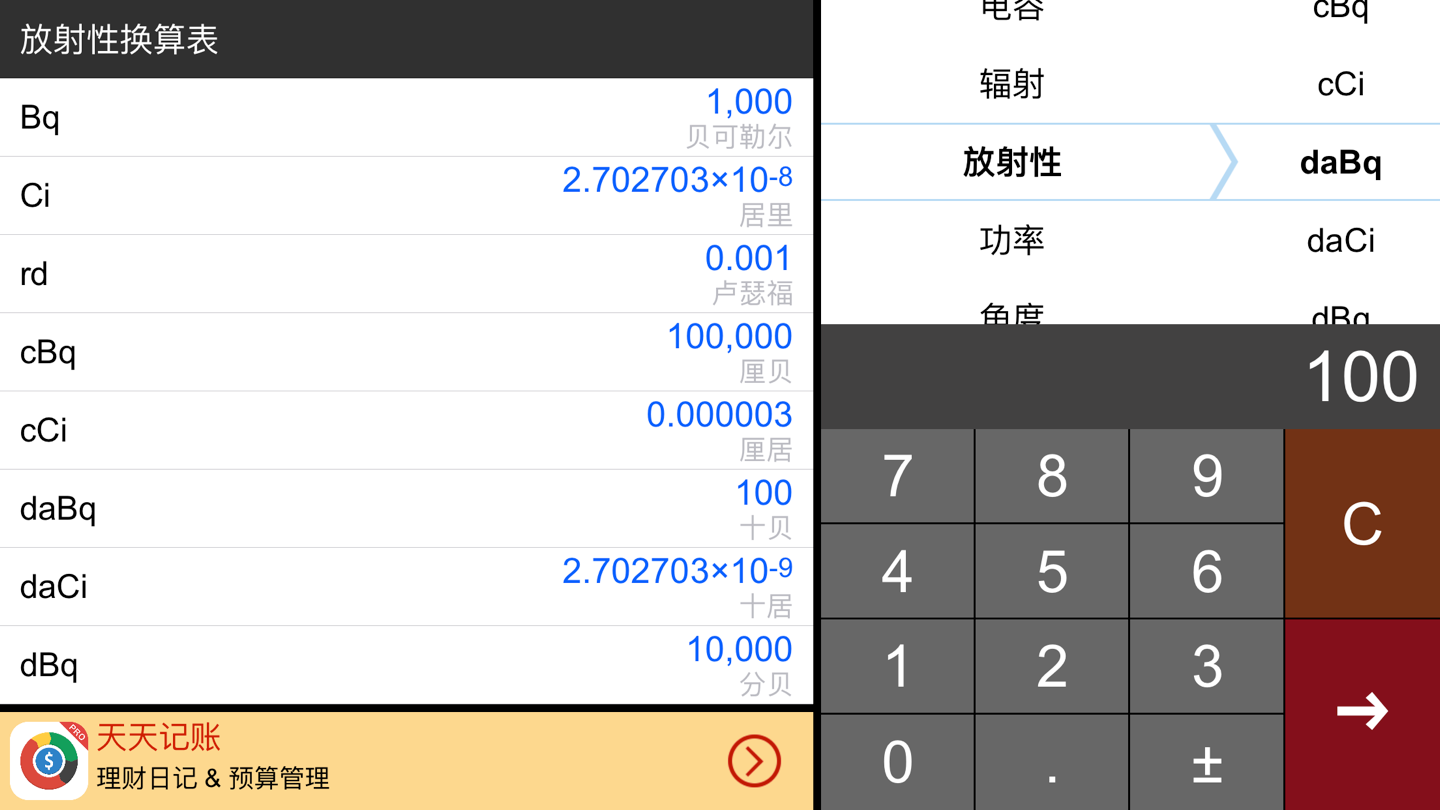Select 辐射 in the category picker

pos(1012,84)
